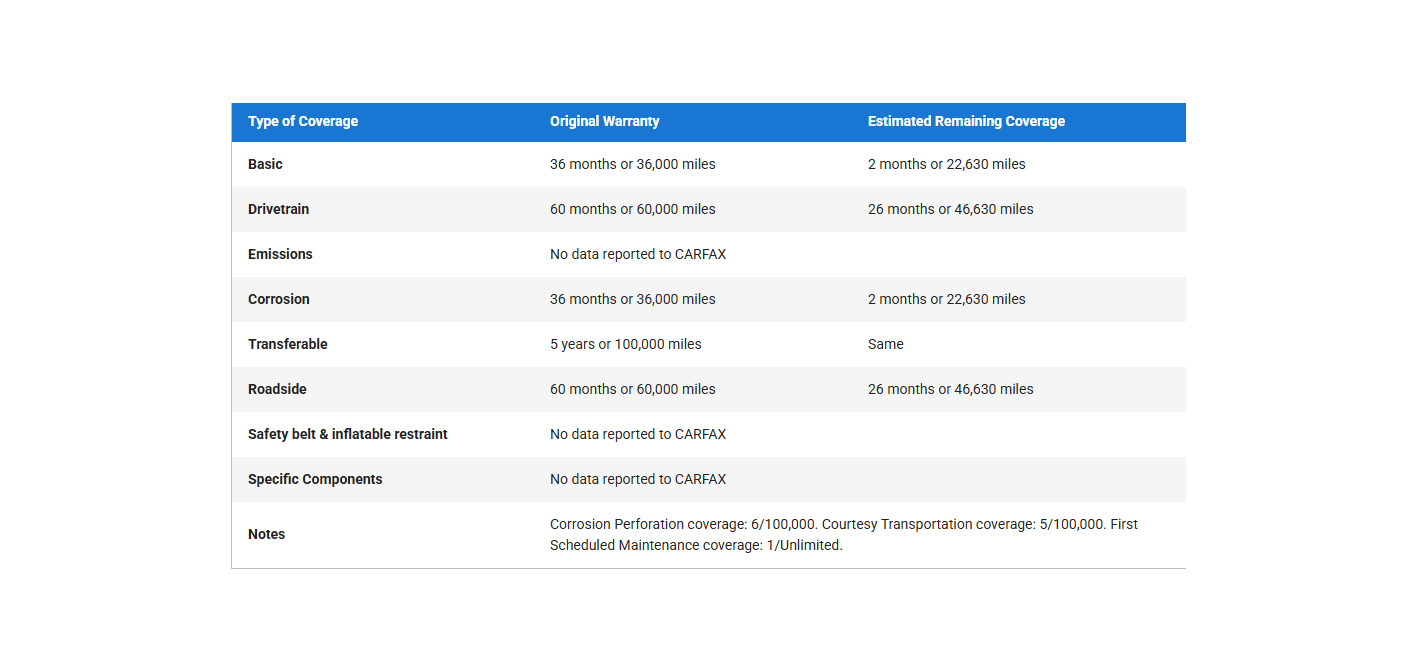The height and width of the screenshot is (672, 1416).
Task: Select the Specific Components row label
Action: pyautogui.click(x=315, y=479)
